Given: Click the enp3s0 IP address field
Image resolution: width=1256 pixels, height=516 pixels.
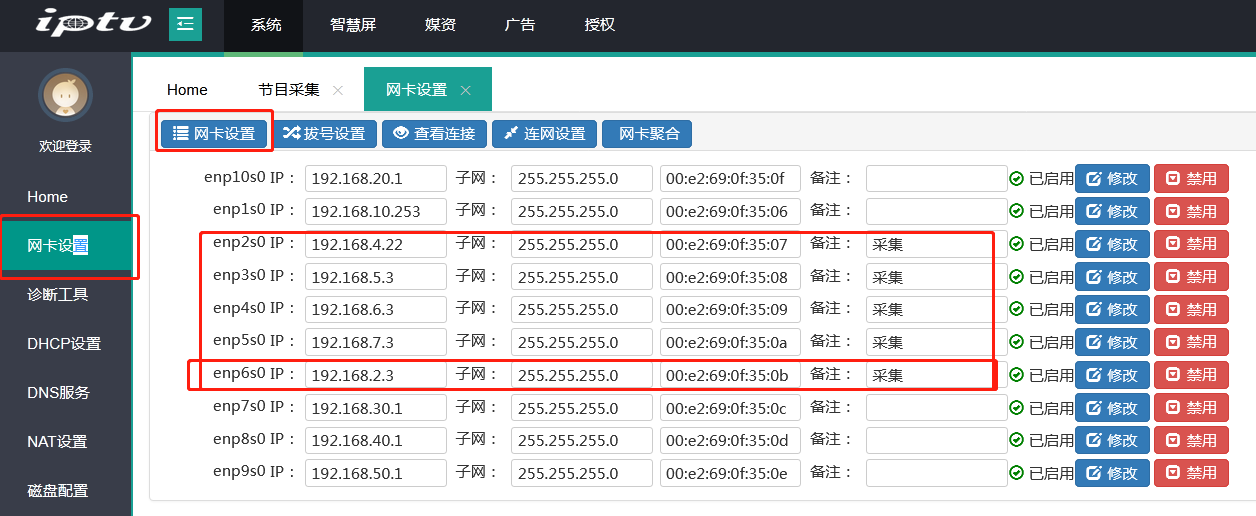Looking at the screenshot, I should coord(375,277).
